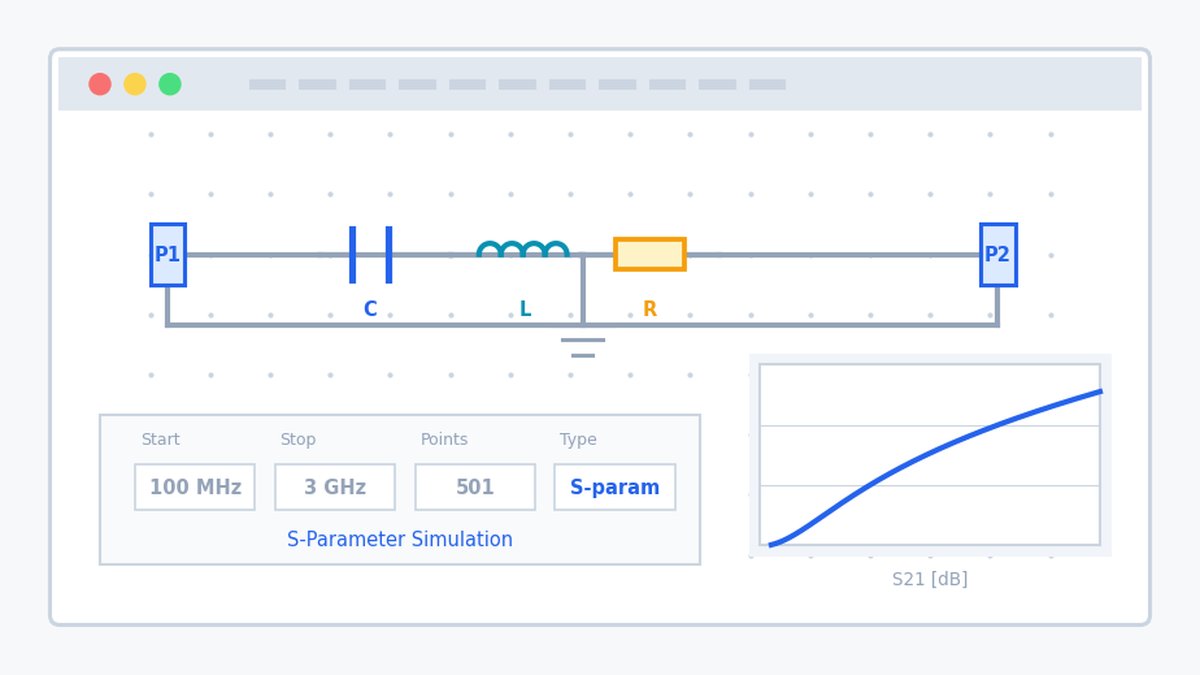Click the P1 port block
The height and width of the screenshot is (675, 1200).
(x=168, y=255)
